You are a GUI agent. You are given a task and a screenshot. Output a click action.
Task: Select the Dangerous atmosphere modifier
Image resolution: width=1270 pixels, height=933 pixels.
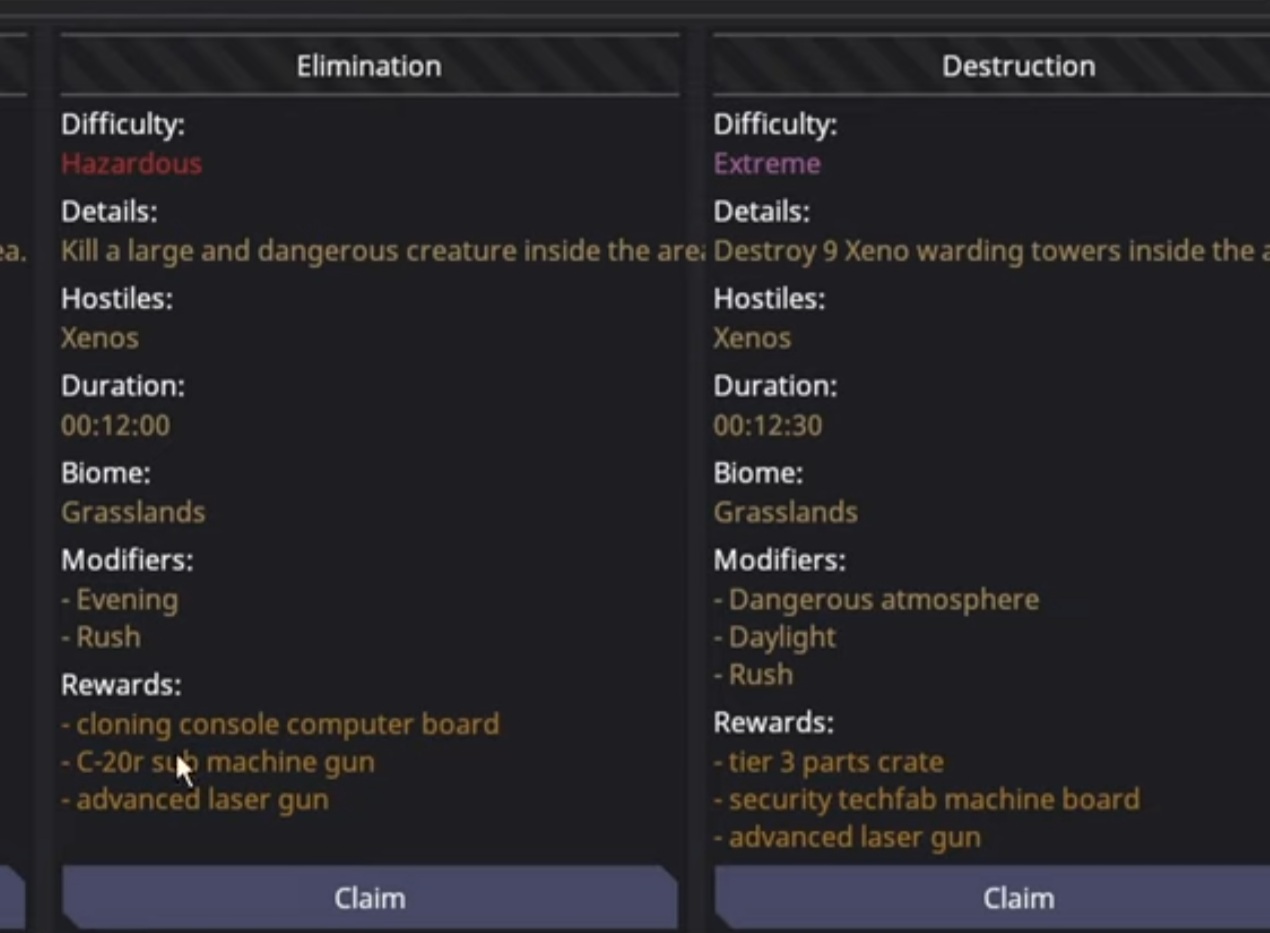[883, 599]
